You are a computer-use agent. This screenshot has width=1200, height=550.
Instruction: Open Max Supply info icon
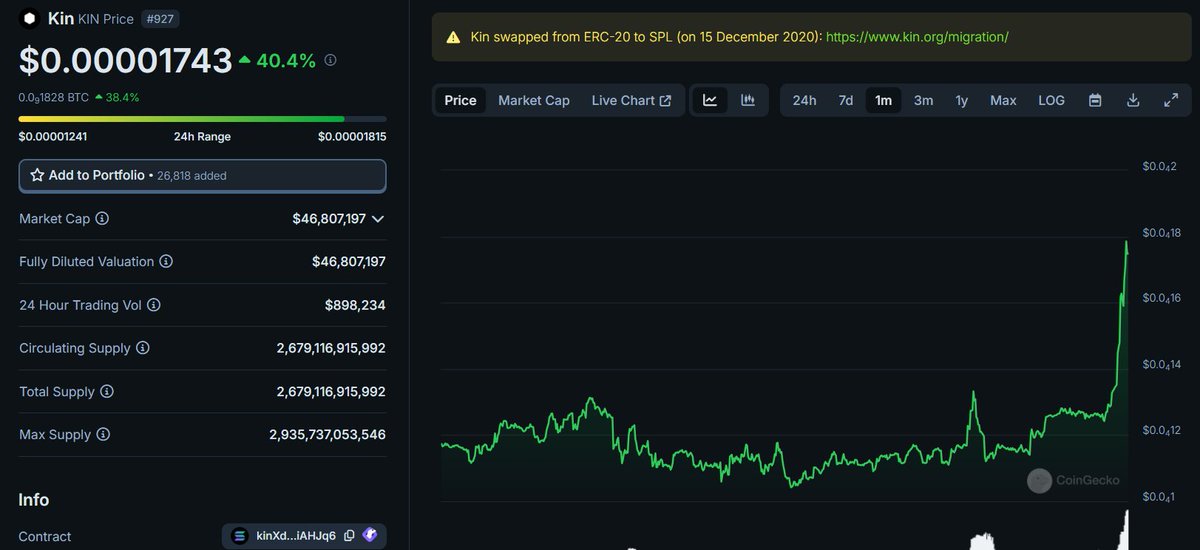pos(103,435)
